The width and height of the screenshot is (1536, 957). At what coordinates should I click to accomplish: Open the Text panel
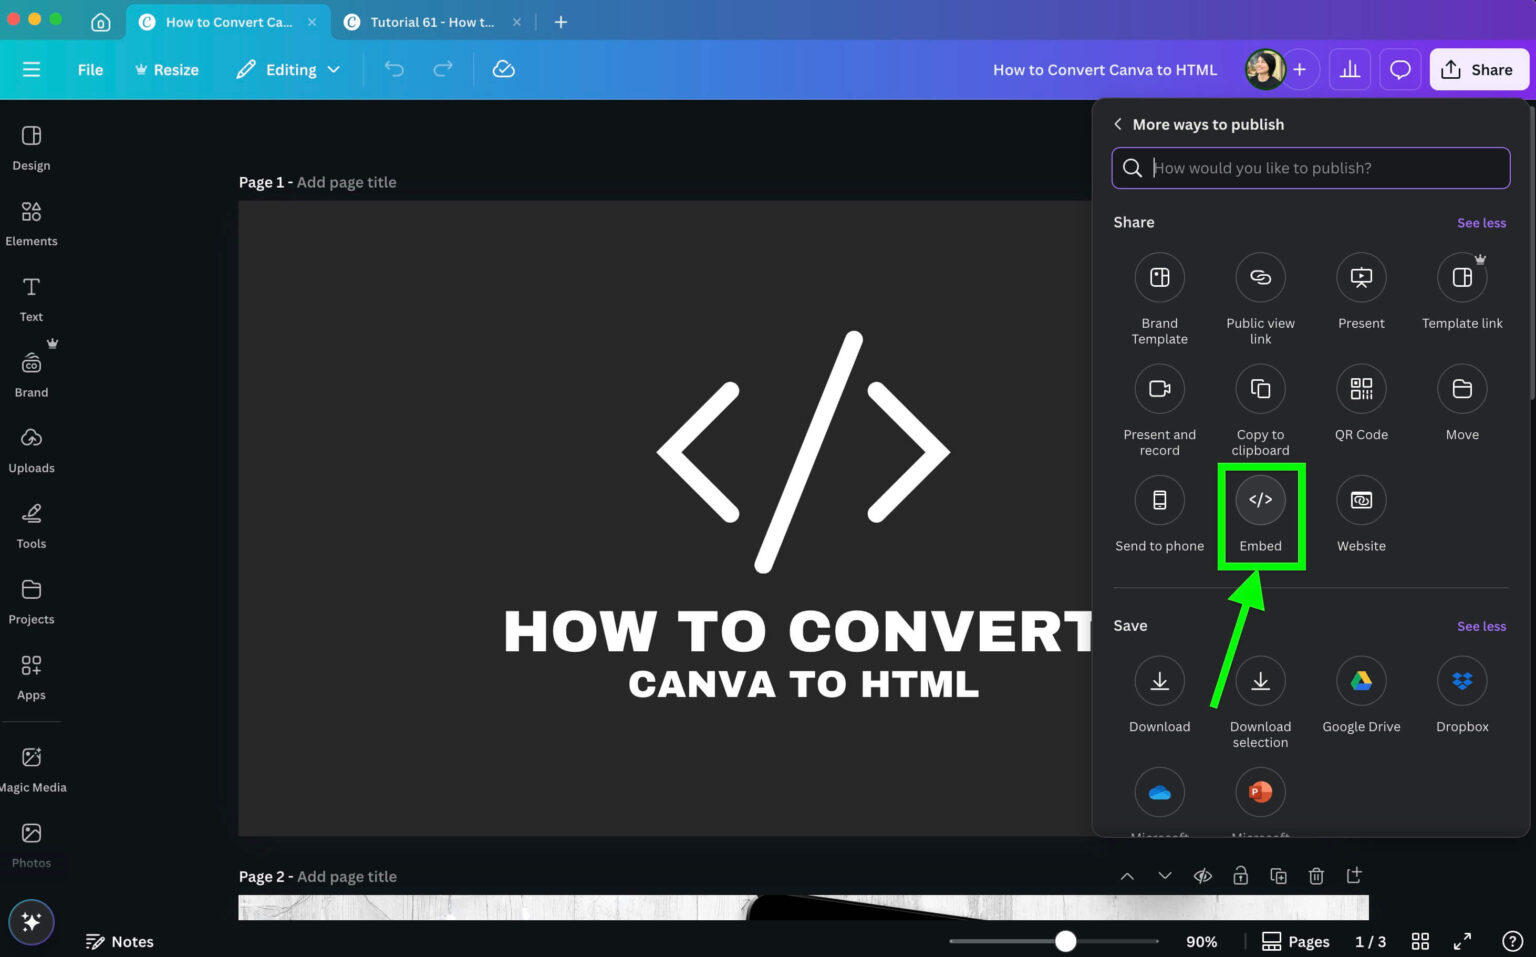[x=30, y=297]
